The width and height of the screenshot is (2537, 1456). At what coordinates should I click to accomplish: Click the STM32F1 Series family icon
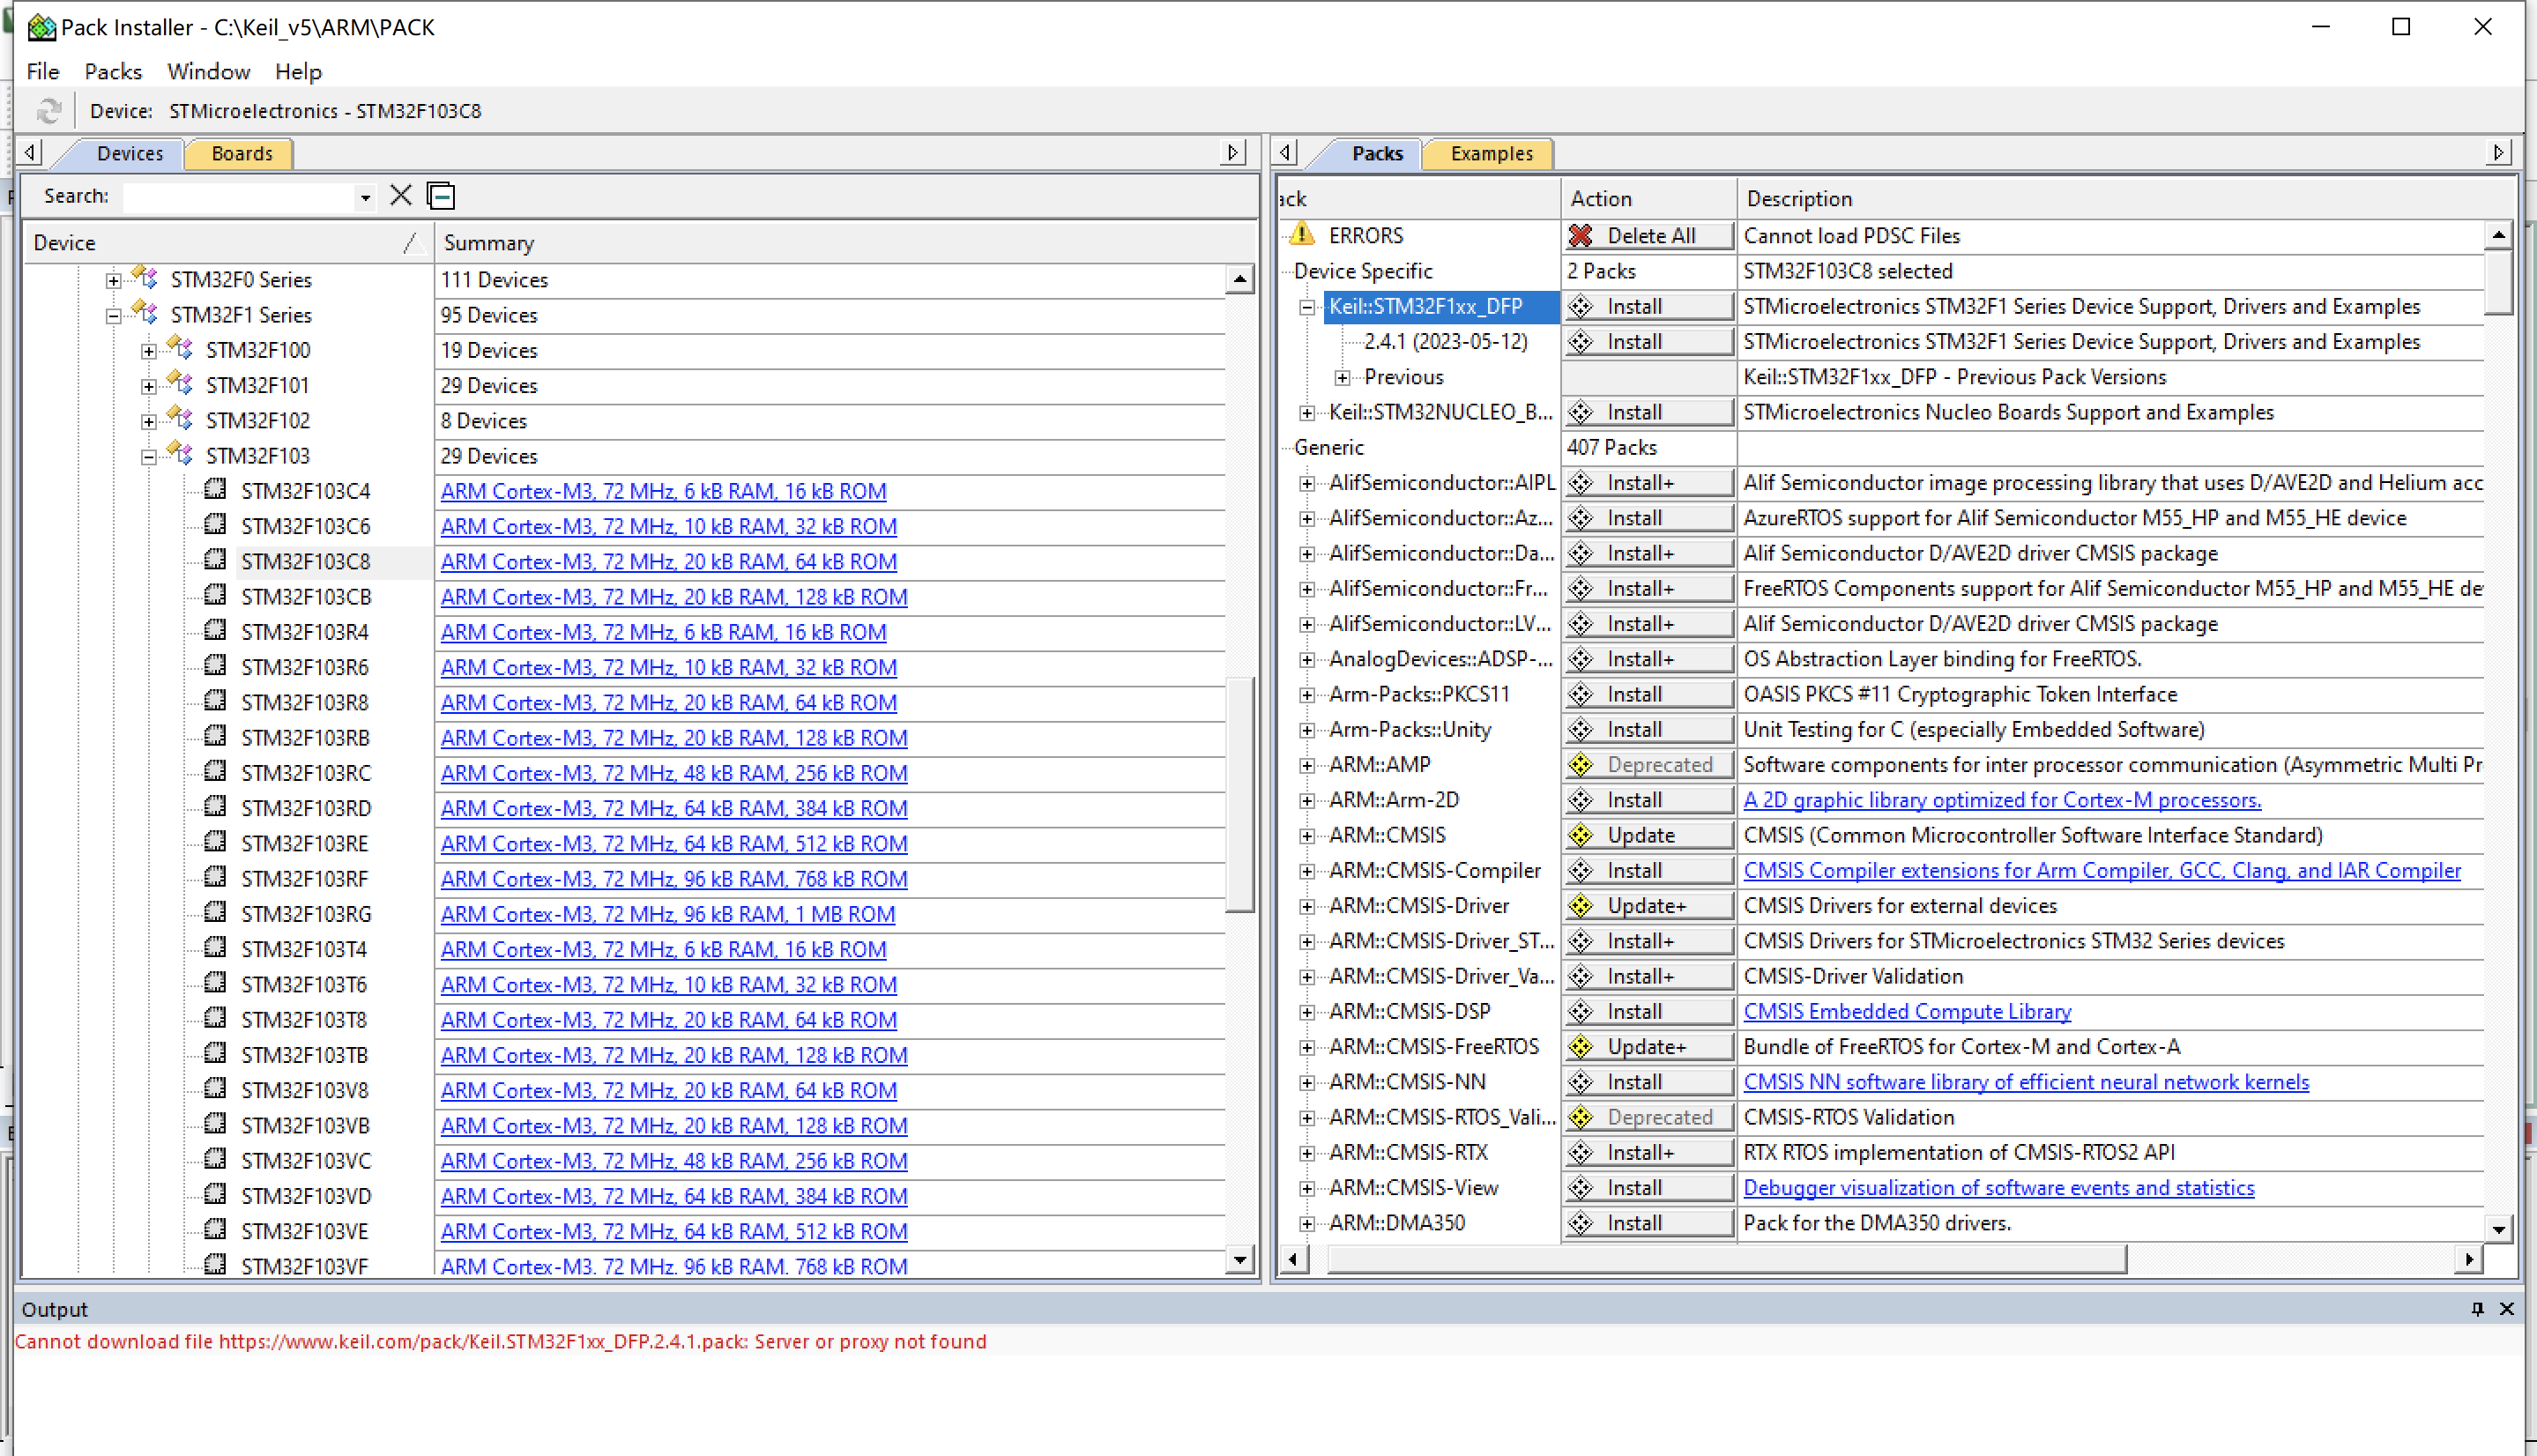(146, 313)
